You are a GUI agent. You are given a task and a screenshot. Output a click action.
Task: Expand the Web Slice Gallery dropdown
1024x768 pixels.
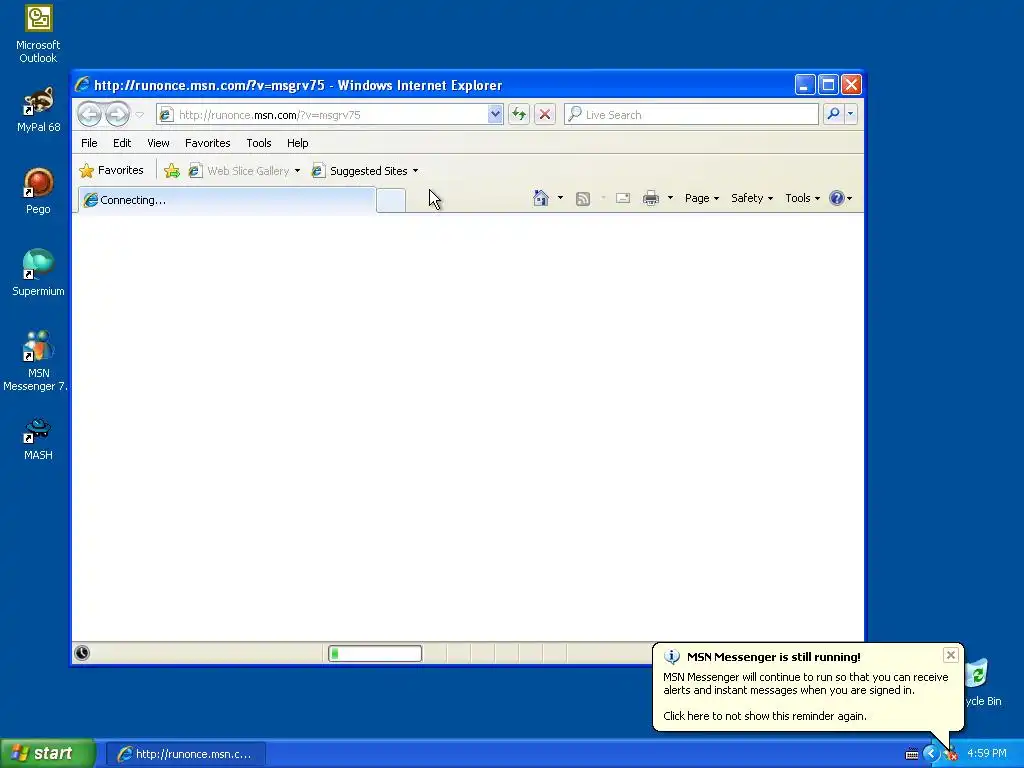(297, 171)
